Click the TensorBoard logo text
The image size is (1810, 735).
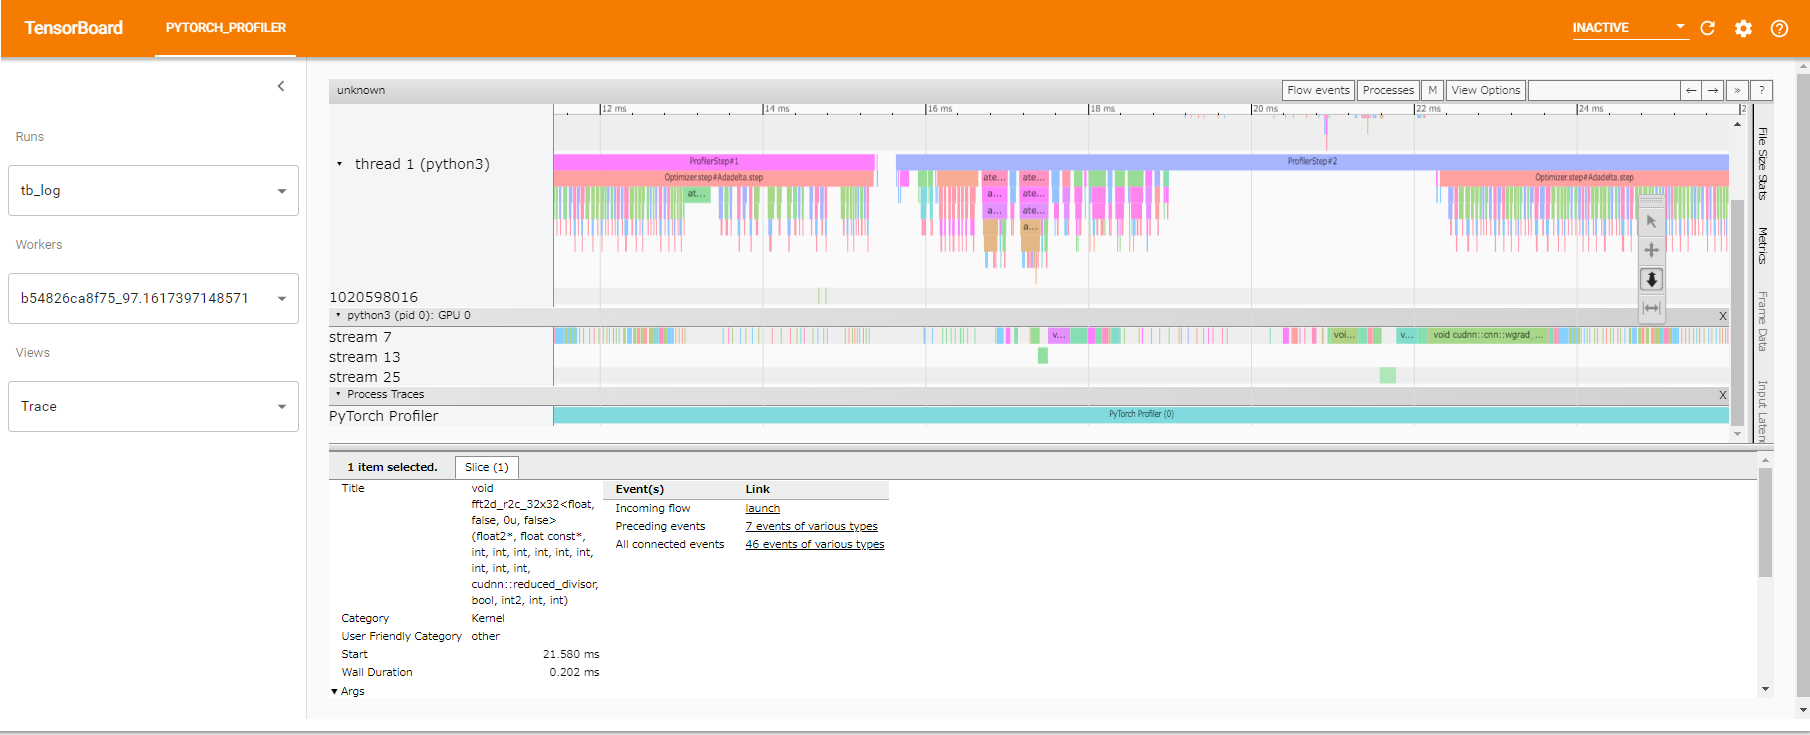click(x=74, y=28)
